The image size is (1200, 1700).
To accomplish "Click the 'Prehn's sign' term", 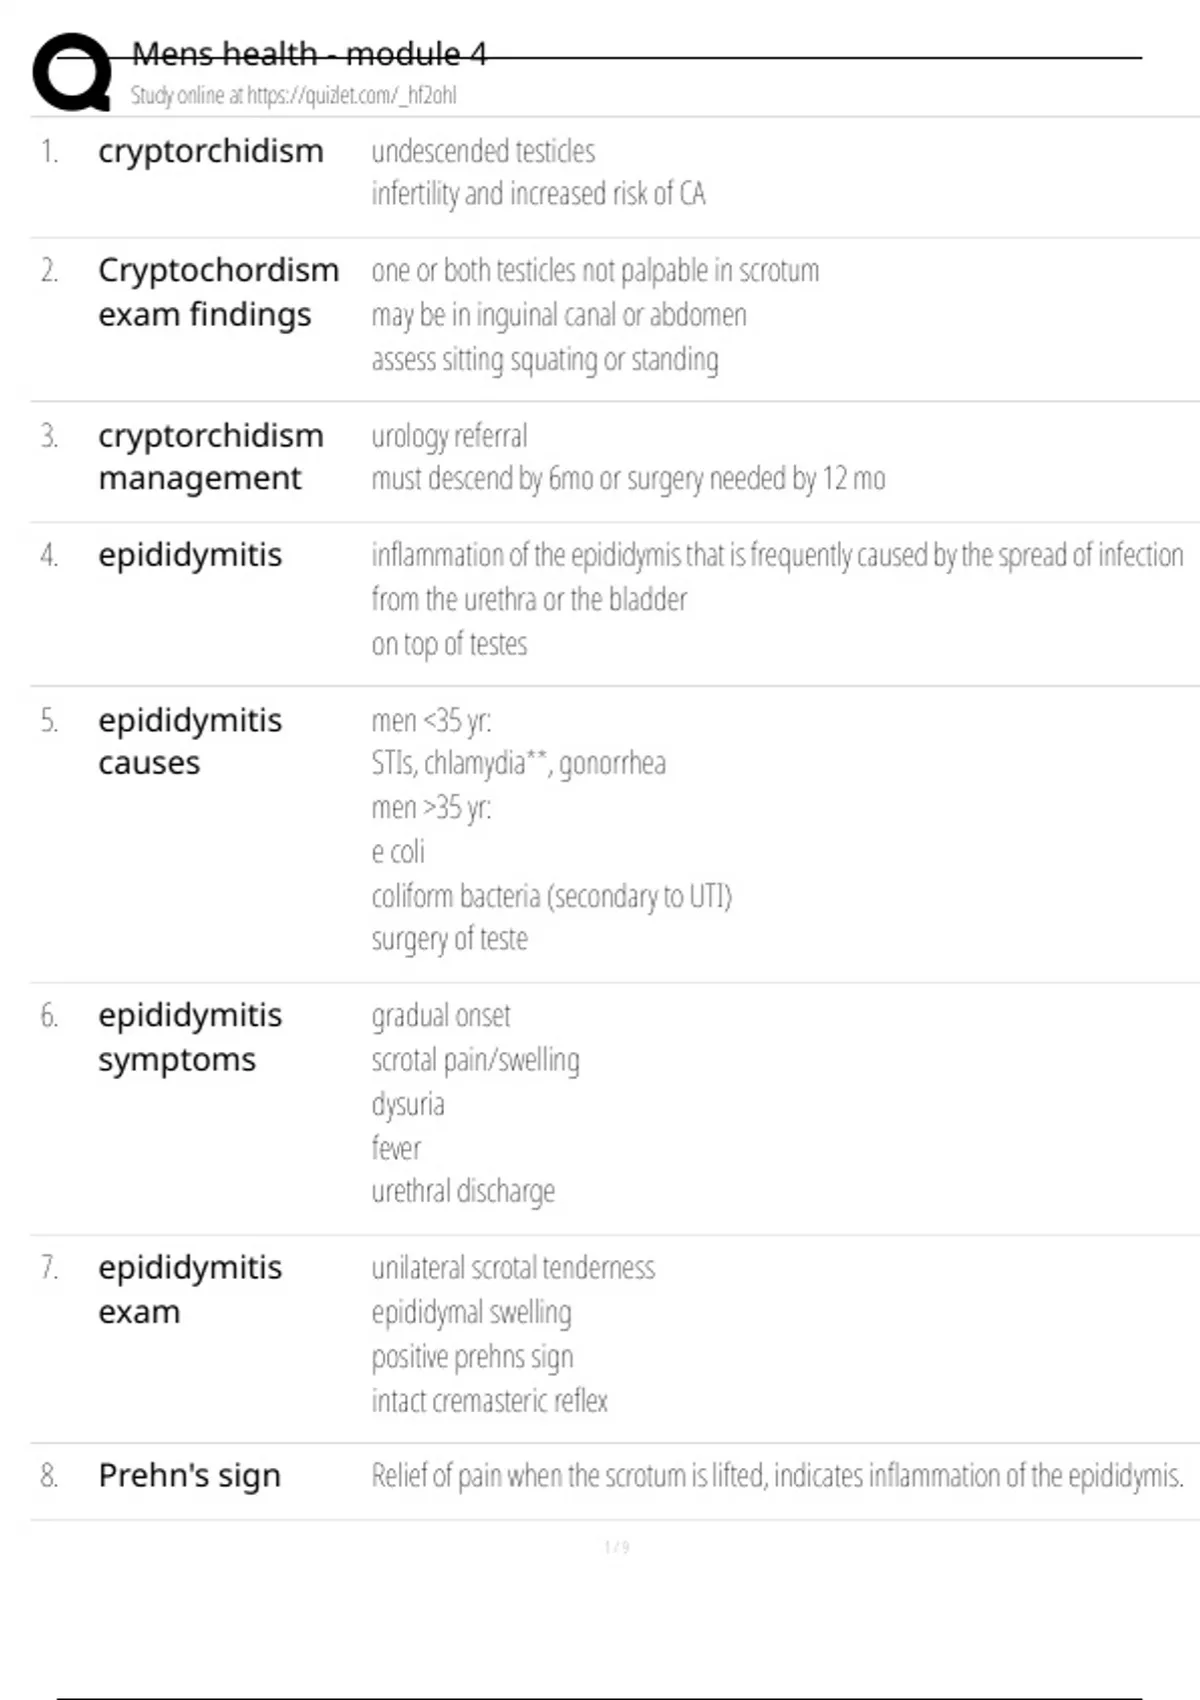I will pyautogui.click(x=189, y=1475).
